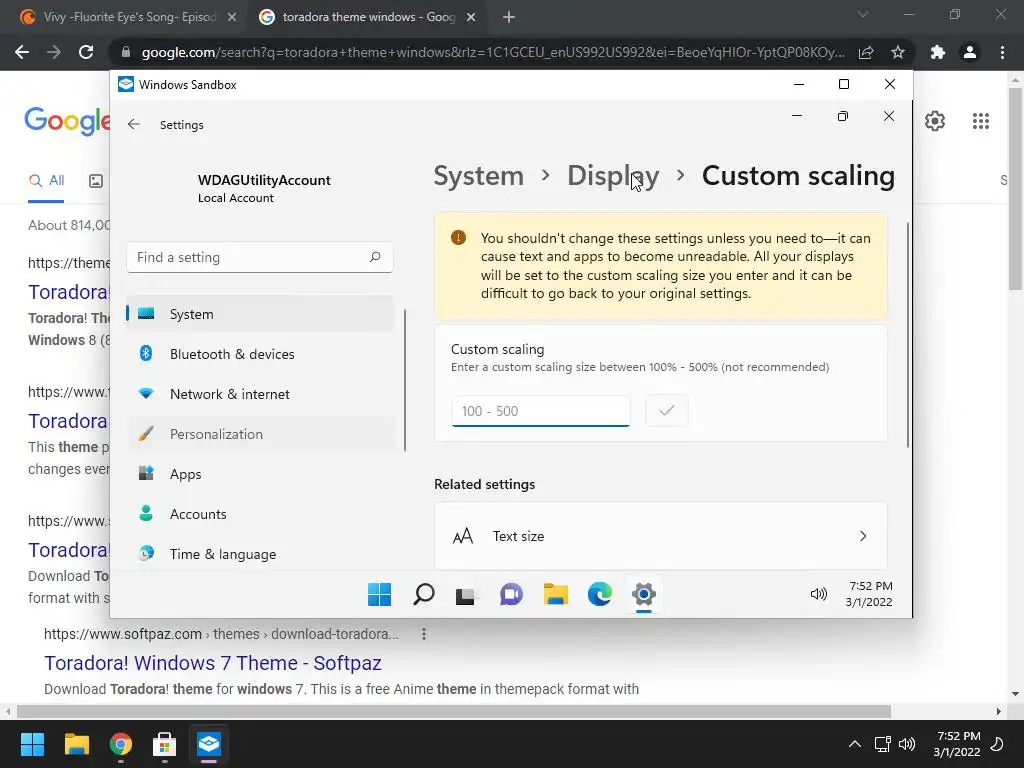Click the Personalization paintbrush icon
This screenshot has width=1024, height=768.
(146, 434)
